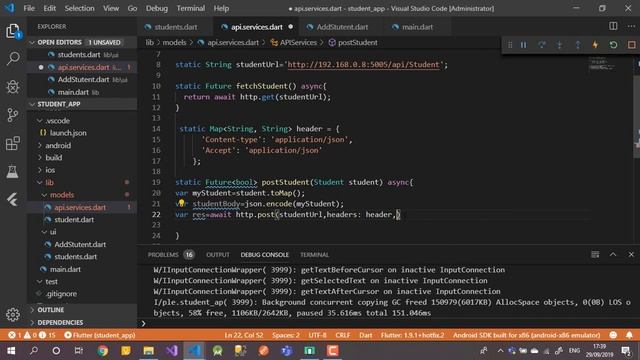Open the Debug view bug icon
This screenshot has width=640, height=360.
click(13, 87)
